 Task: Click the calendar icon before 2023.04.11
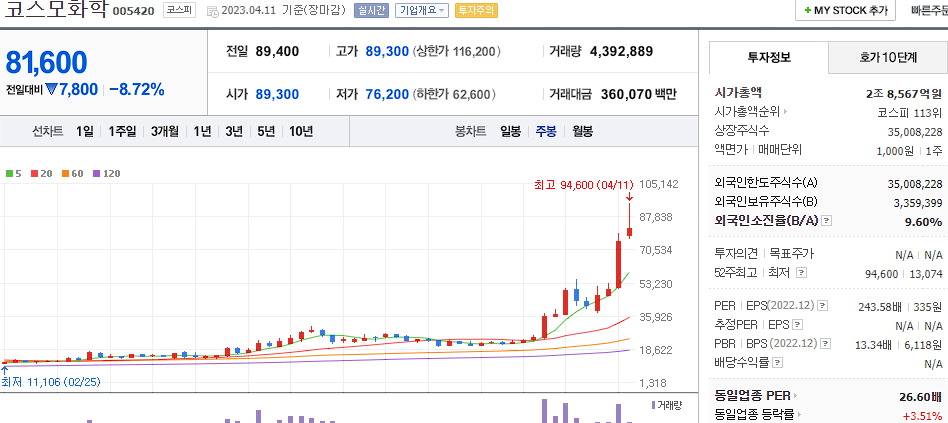click(212, 11)
